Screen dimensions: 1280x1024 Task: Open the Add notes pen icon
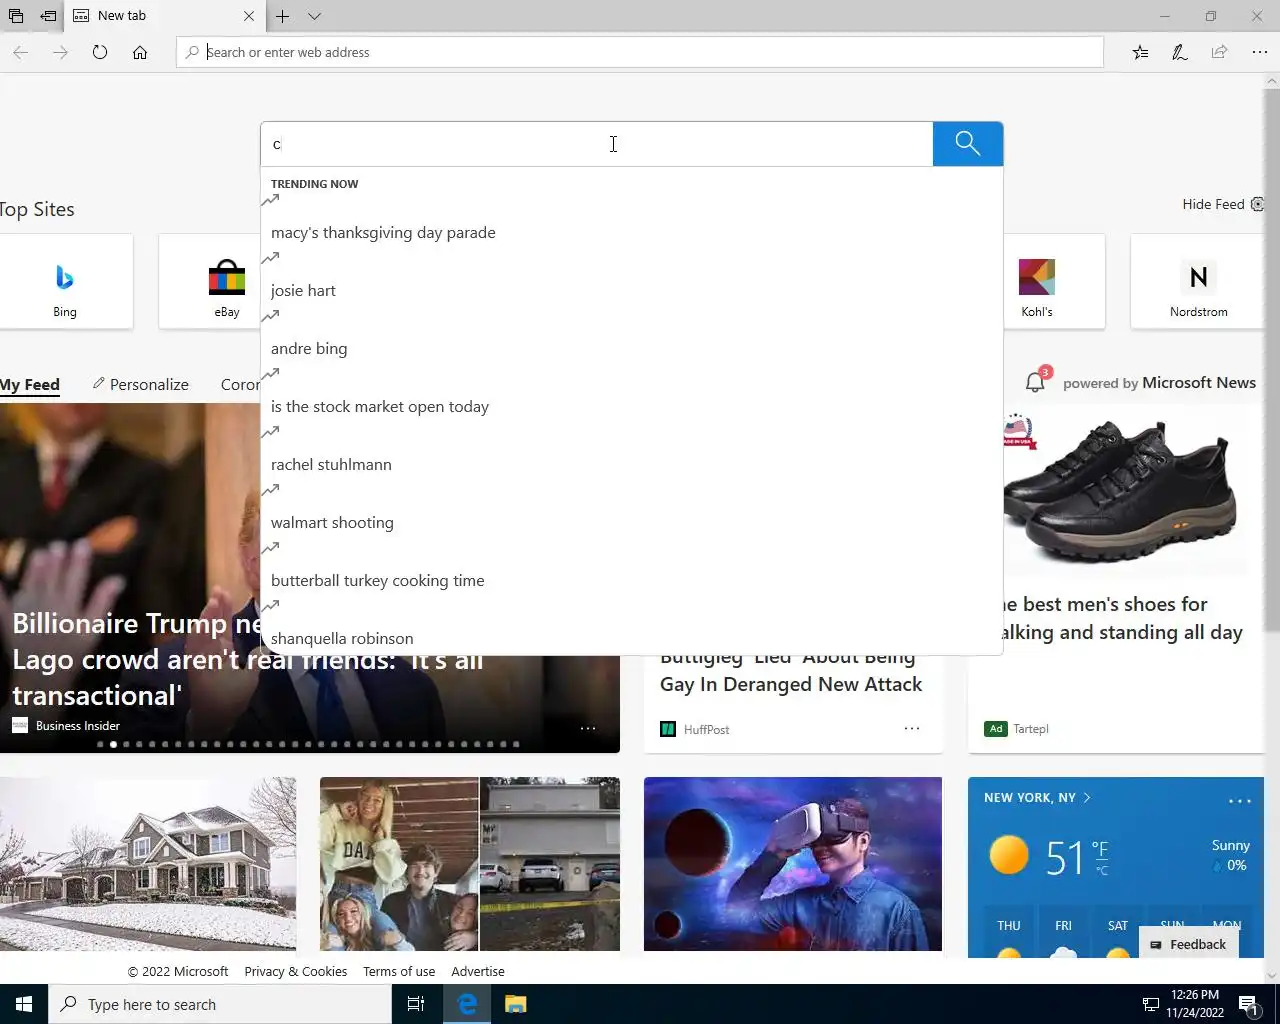1180,52
